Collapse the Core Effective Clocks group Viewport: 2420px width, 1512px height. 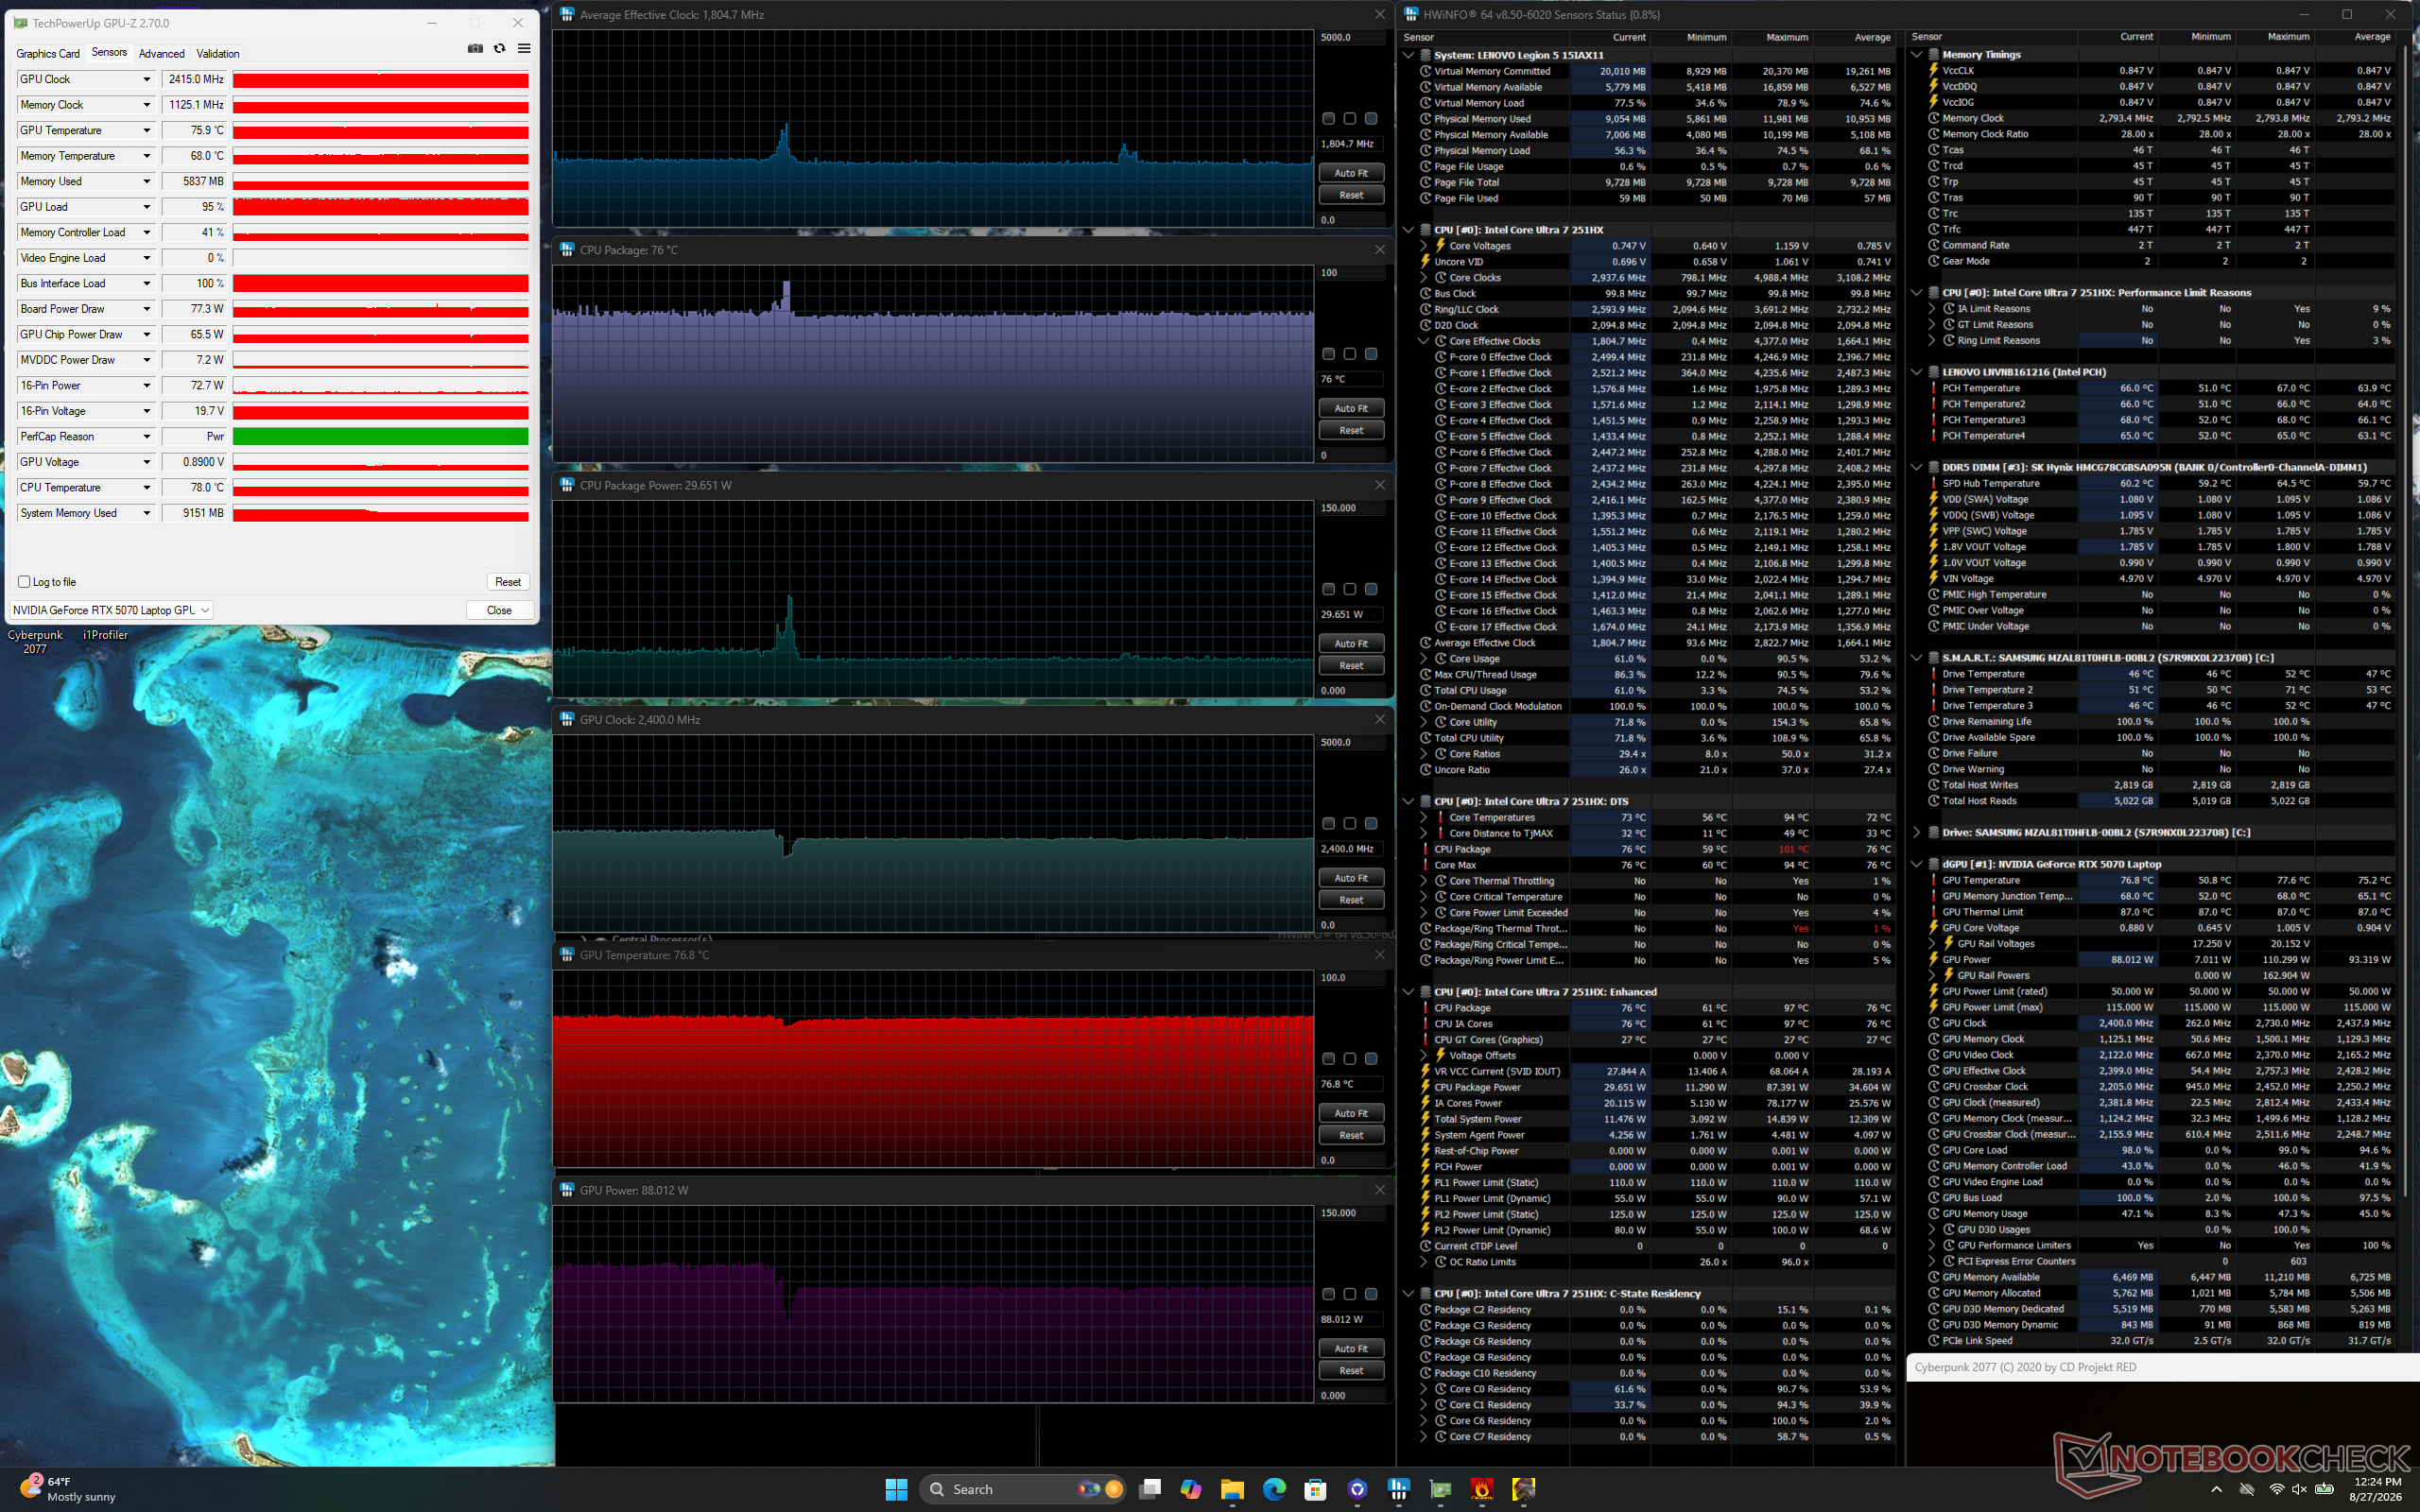(1425, 341)
